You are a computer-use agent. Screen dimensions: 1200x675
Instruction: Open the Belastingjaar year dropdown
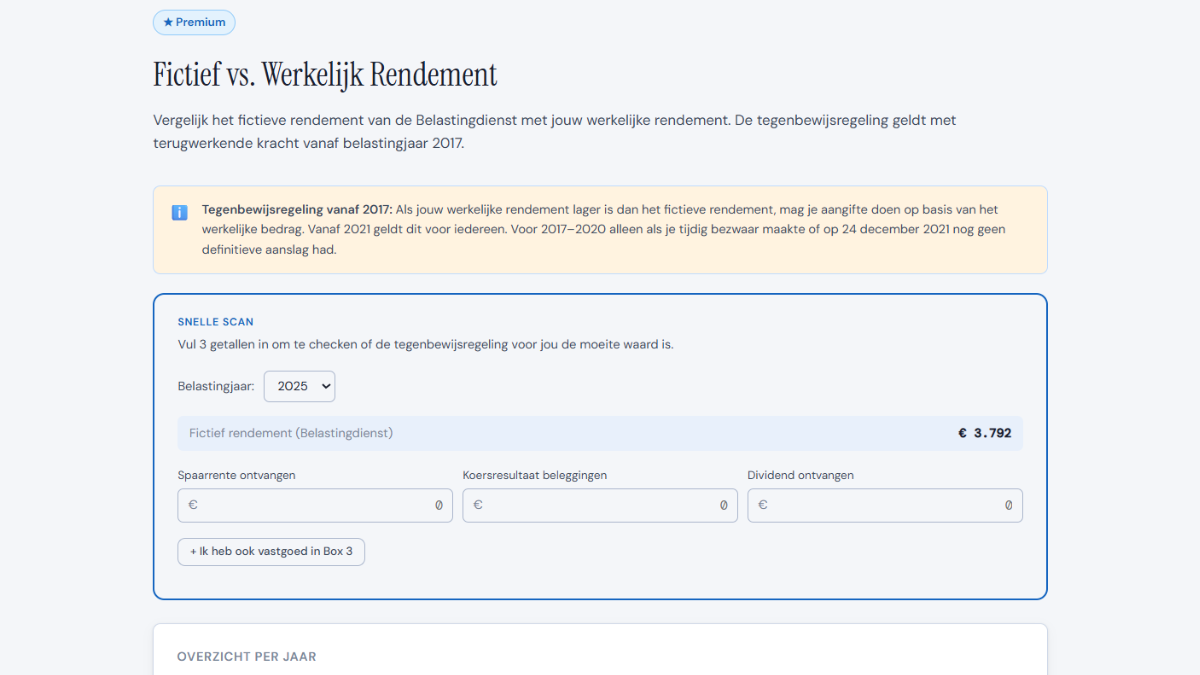pos(298,386)
